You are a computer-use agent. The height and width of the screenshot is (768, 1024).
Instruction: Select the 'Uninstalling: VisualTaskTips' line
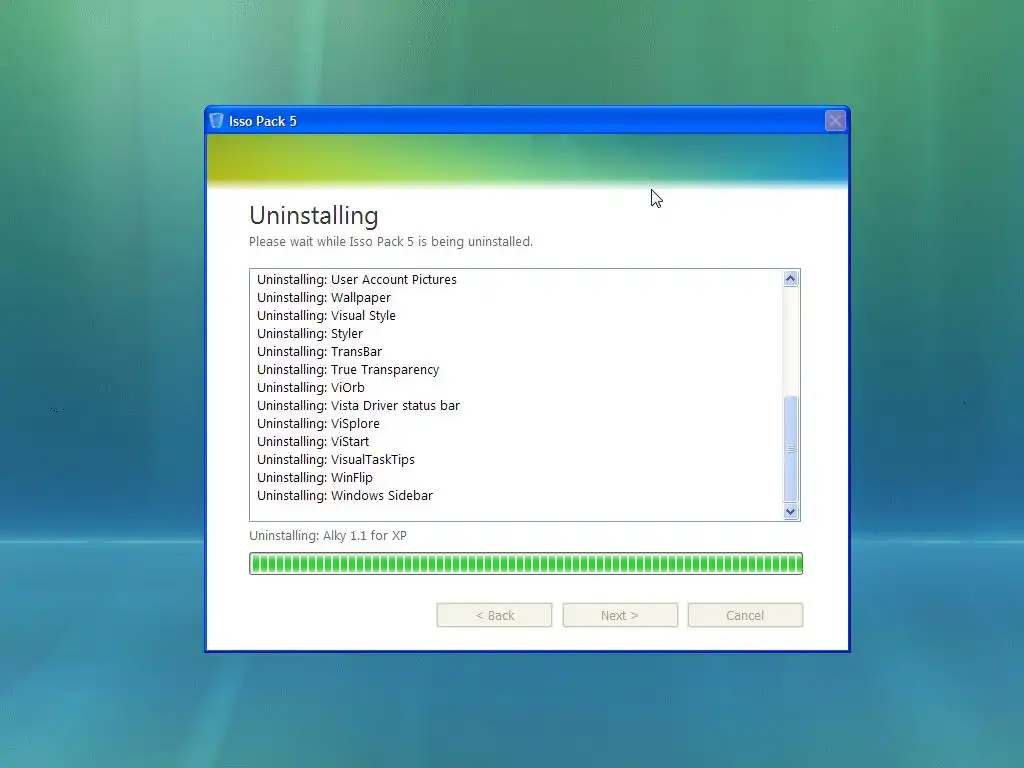(336, 460)
